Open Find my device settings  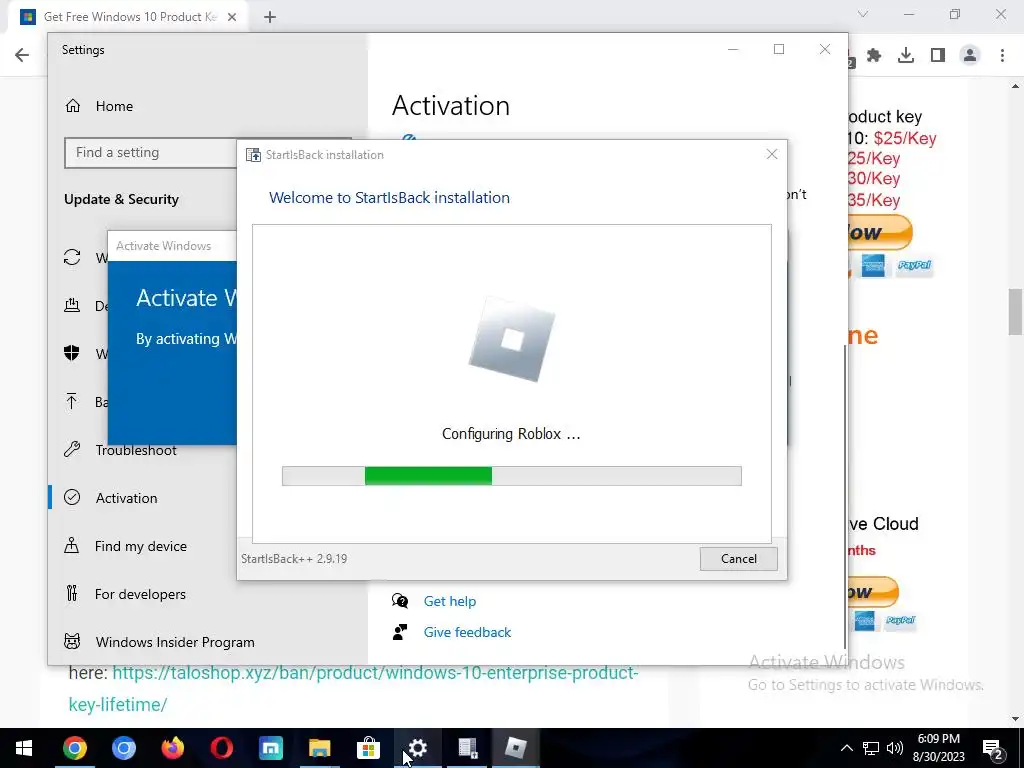140,546
